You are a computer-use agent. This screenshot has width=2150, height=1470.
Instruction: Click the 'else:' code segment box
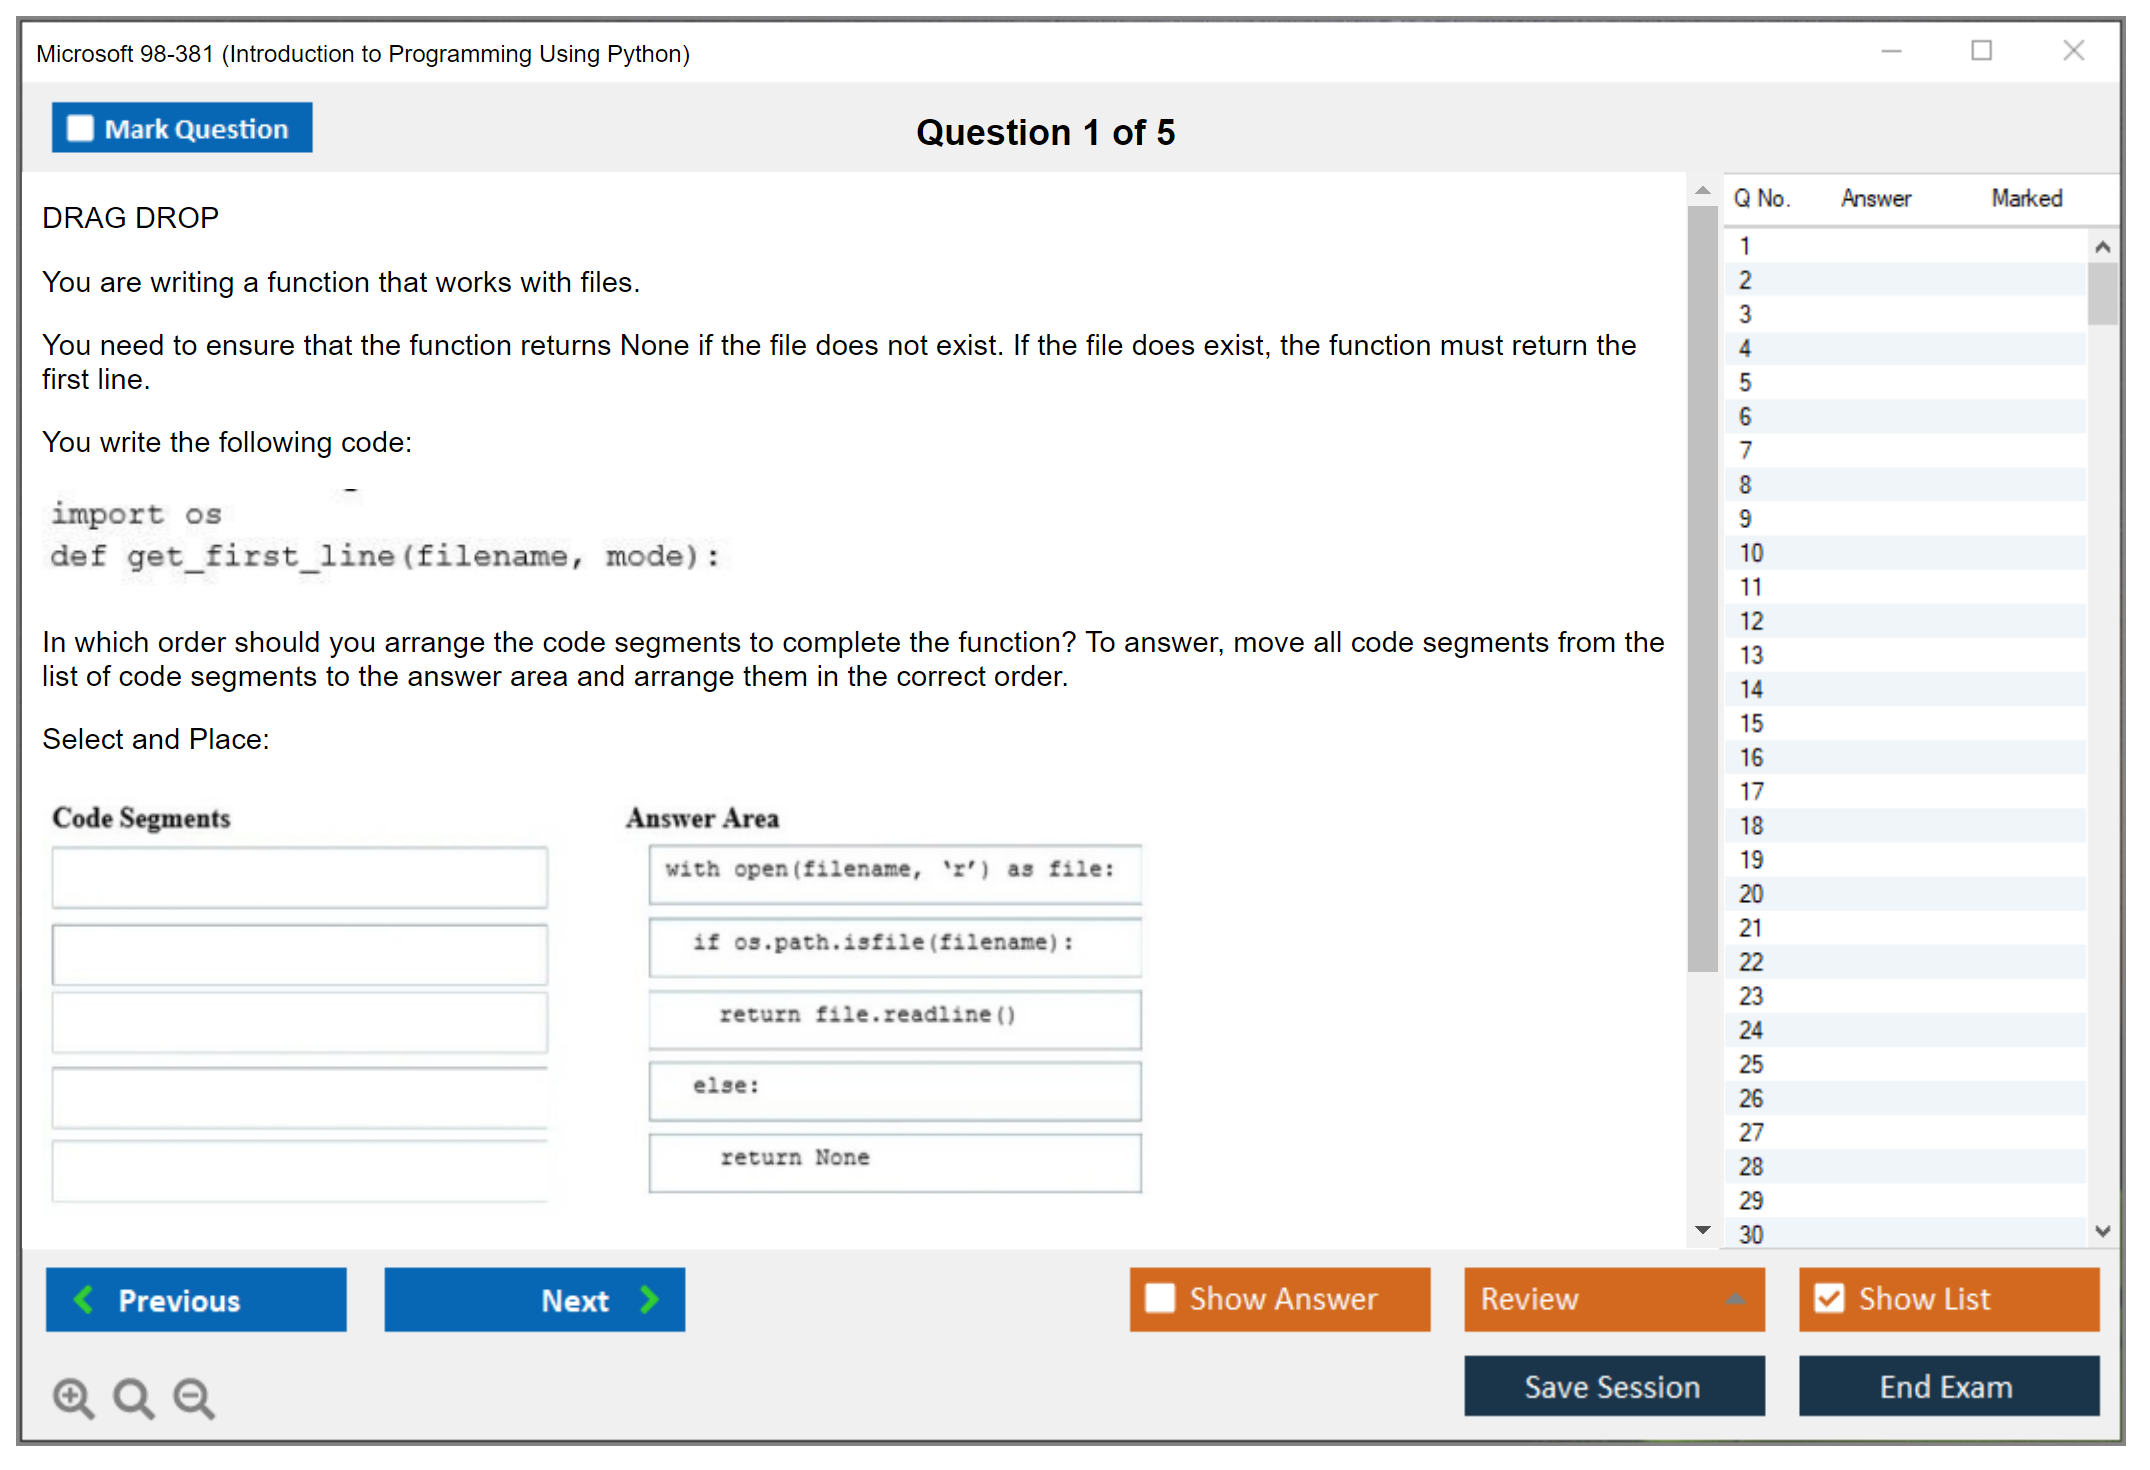pyautogui.click(x=894, y=1090)
